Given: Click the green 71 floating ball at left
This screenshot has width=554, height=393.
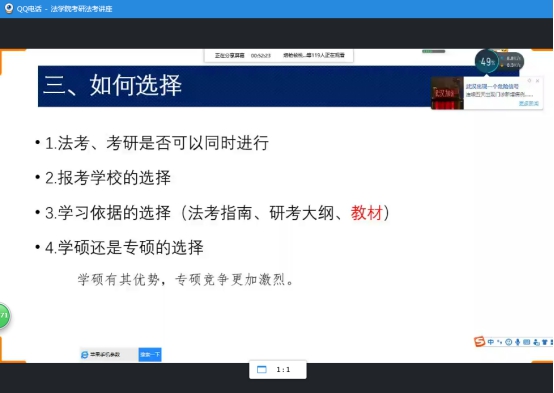Looking at the screenshot, I should (x=4, y=316).
